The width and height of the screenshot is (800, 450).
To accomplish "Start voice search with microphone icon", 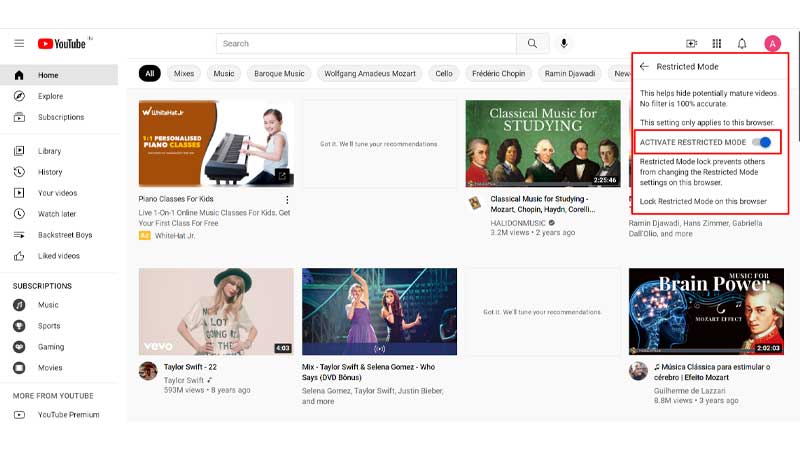I will click(564, 43).
